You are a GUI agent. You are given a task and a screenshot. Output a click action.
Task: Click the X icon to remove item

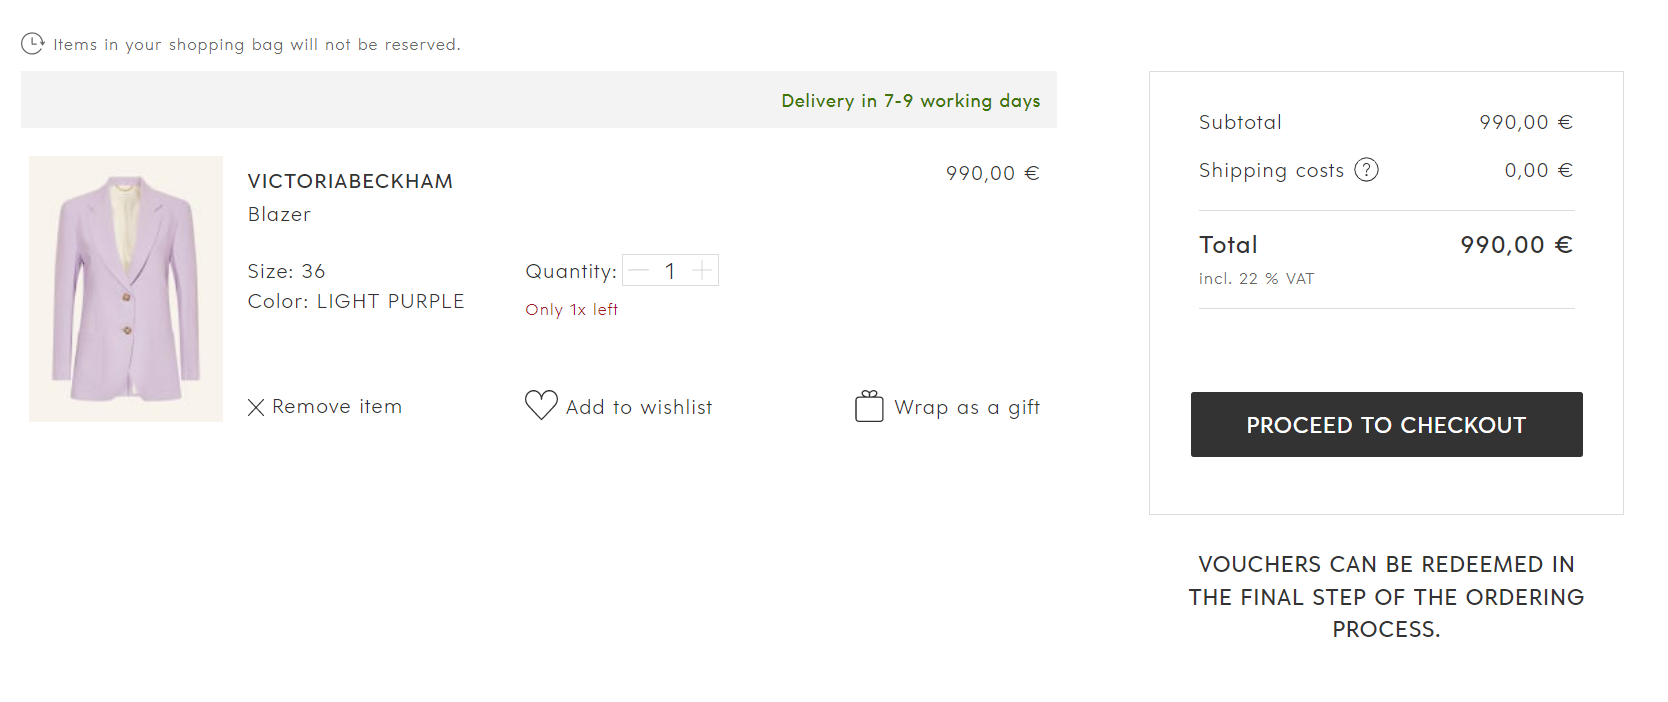tap(256, 407)
